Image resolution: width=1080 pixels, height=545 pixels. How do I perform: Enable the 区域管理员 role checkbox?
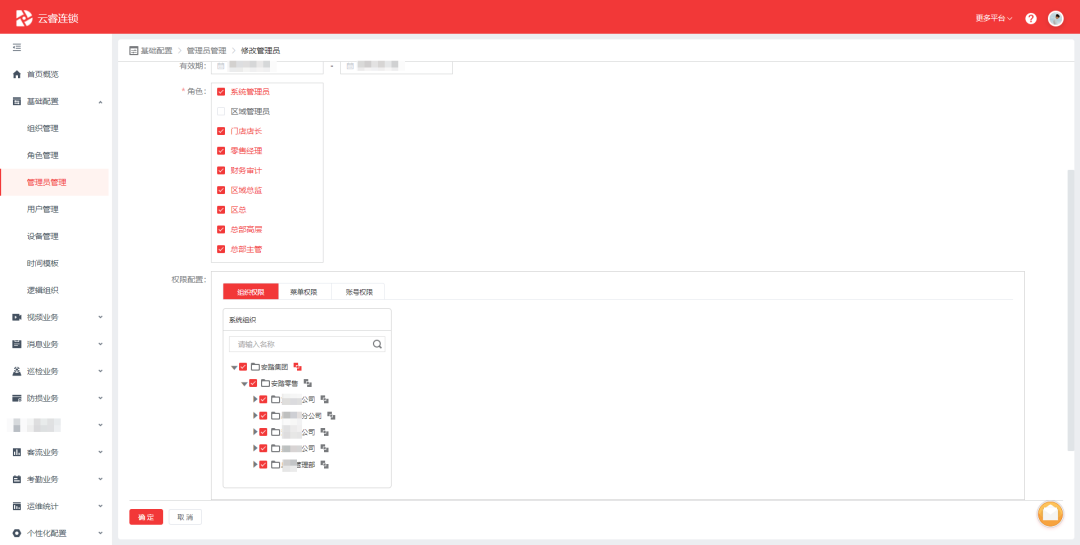click(x=221, y=111)
